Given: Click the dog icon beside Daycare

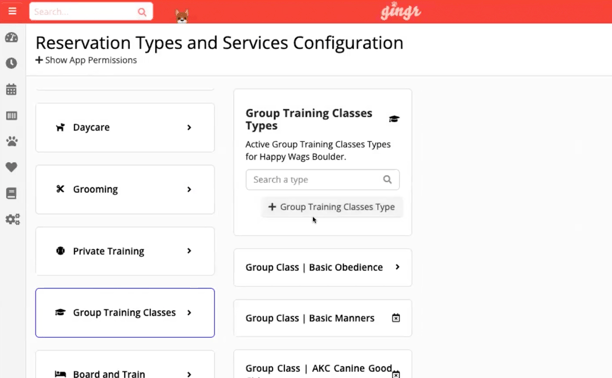Looking at the screenshot, I should click(60, 127).
